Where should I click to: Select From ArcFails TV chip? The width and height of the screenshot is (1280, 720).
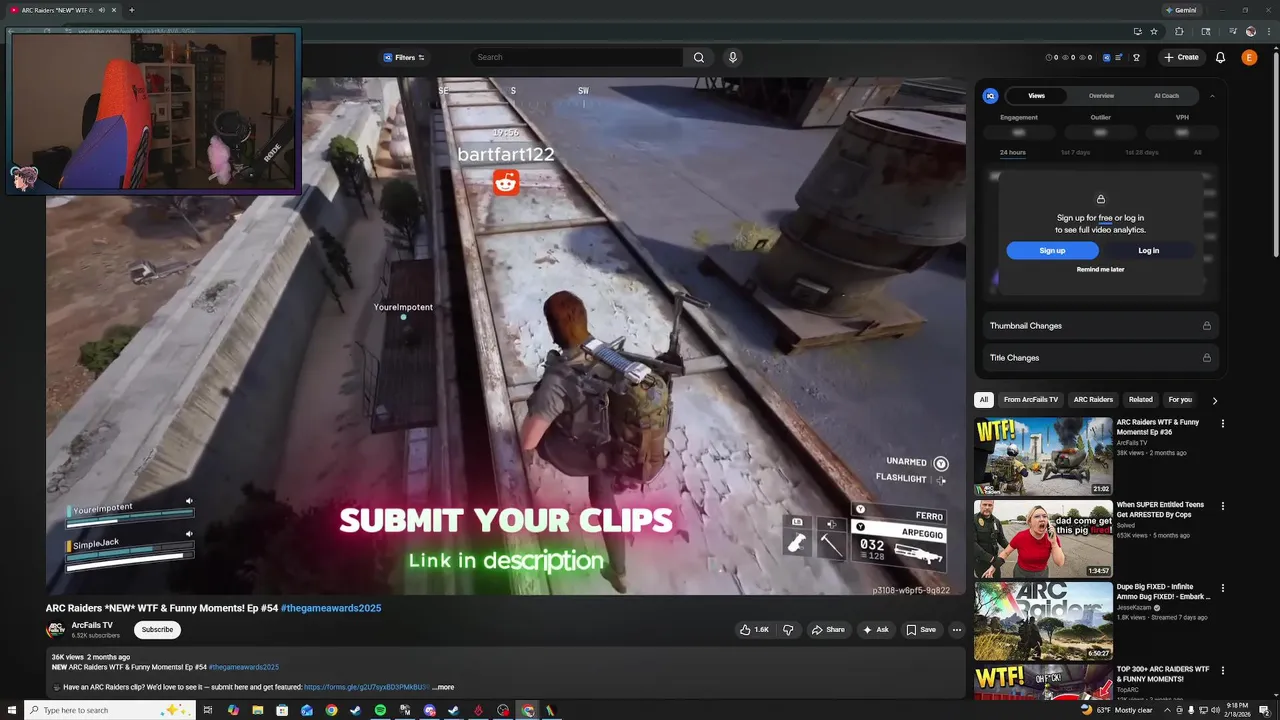(1030, 400)
